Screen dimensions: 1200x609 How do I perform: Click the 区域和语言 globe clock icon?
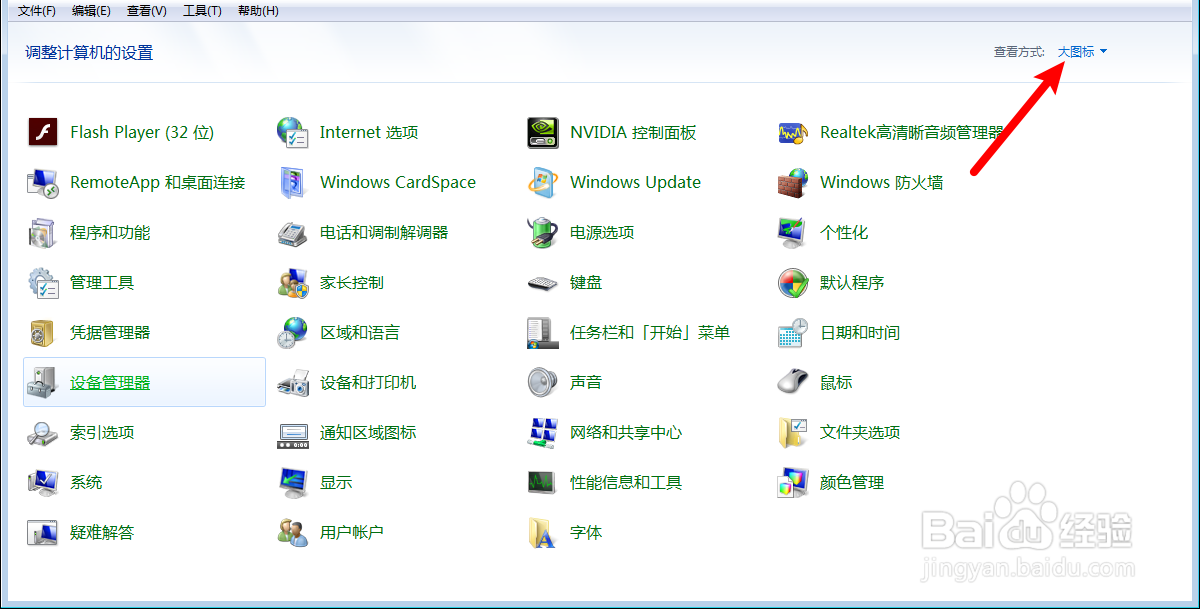(293, 332)
